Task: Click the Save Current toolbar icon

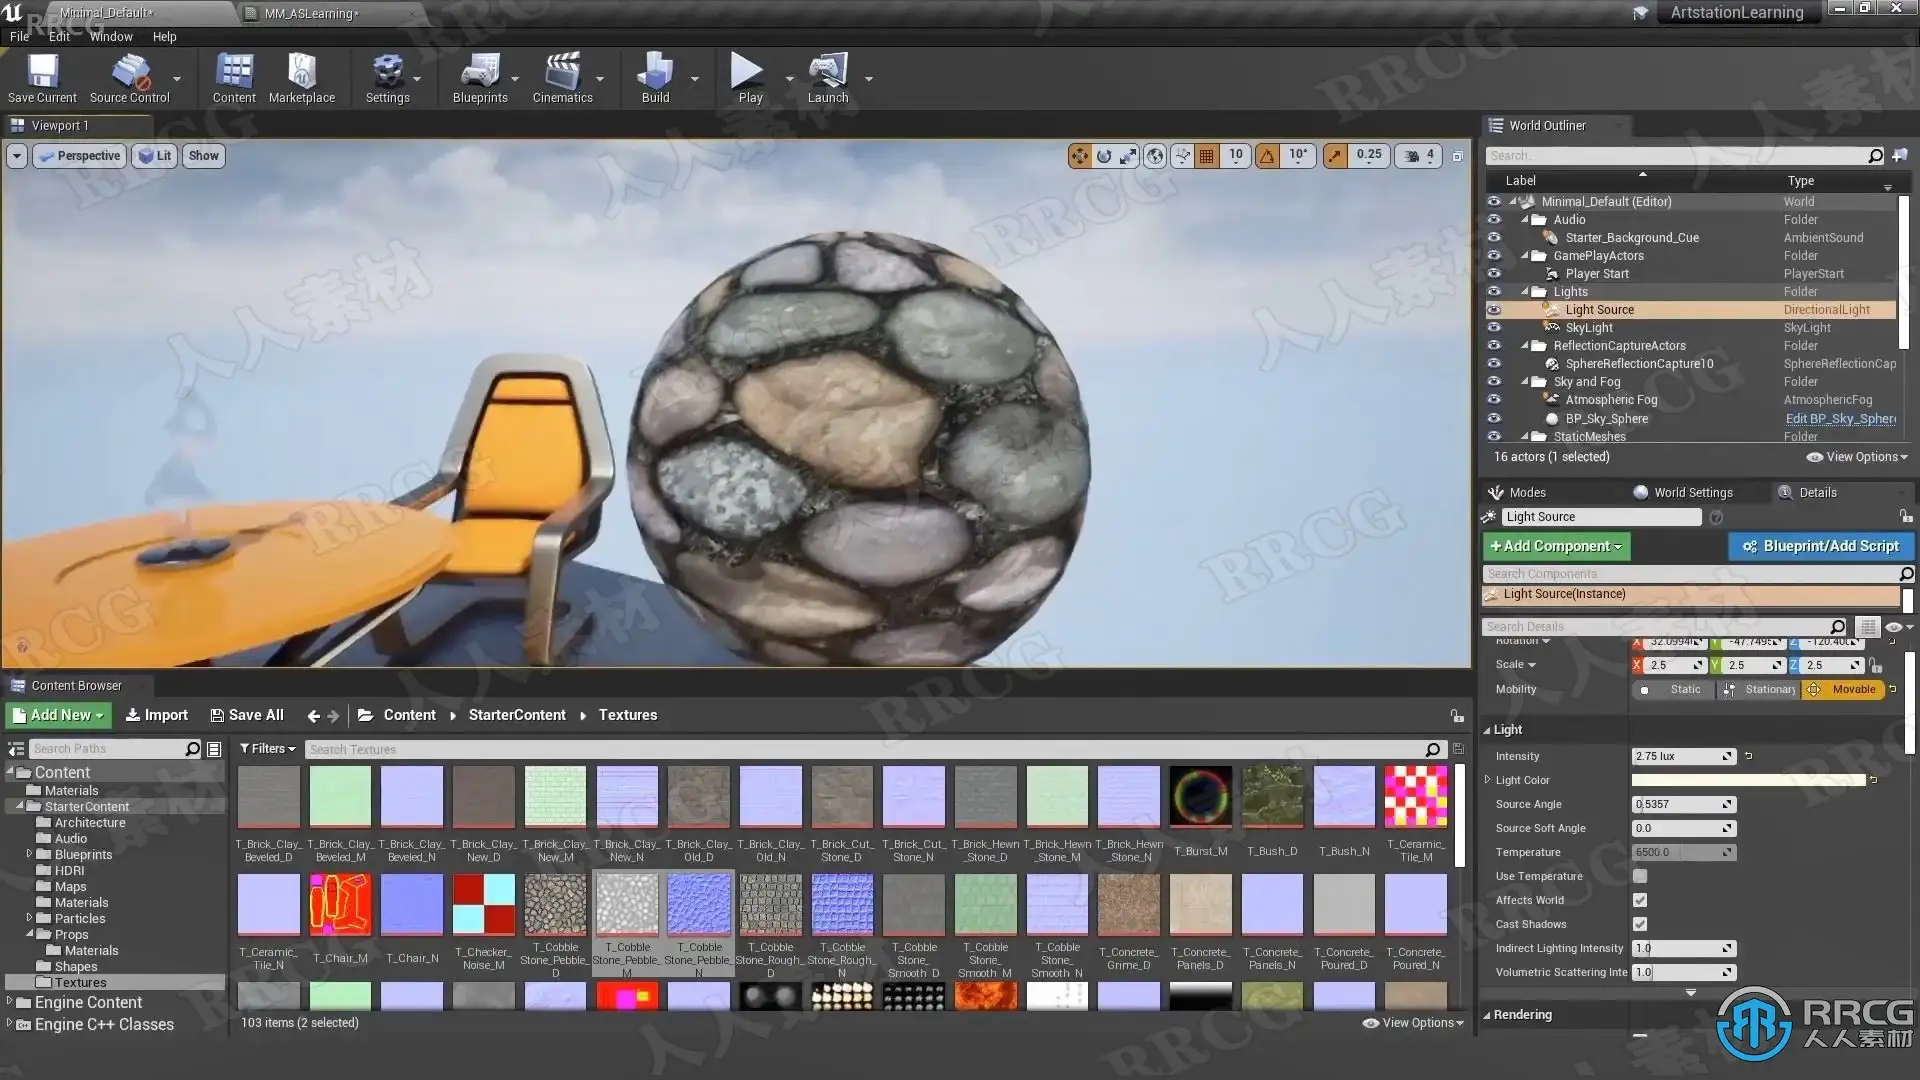Action: pos(42,78)
